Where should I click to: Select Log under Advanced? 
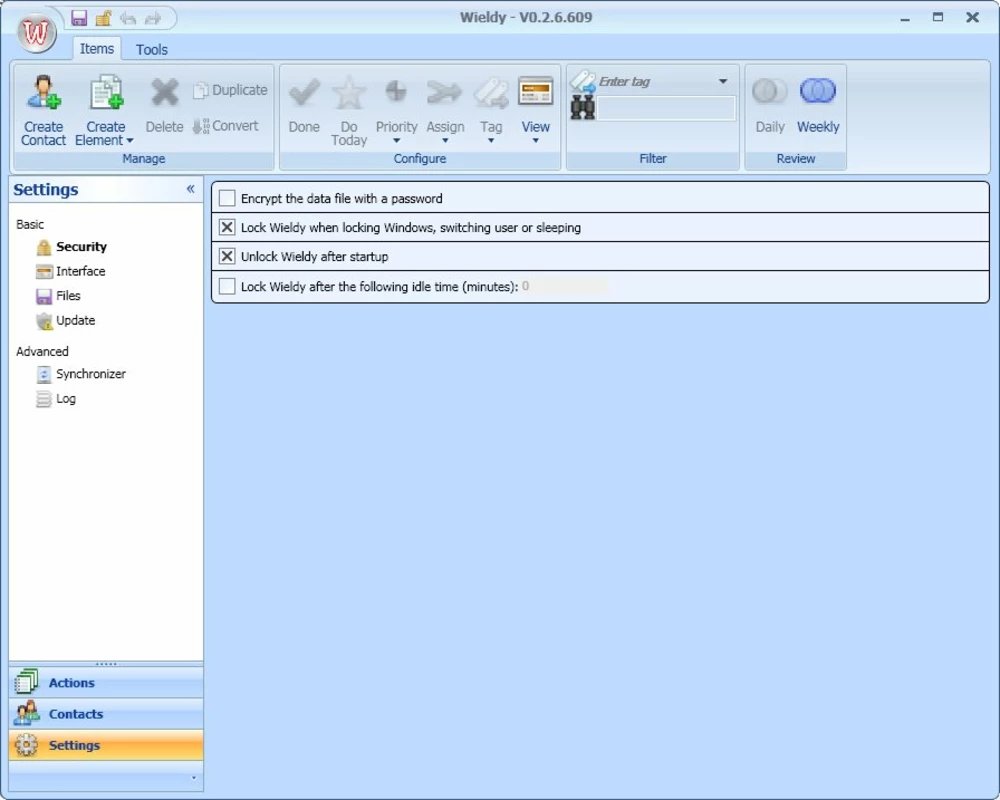[x=66, y=399]
